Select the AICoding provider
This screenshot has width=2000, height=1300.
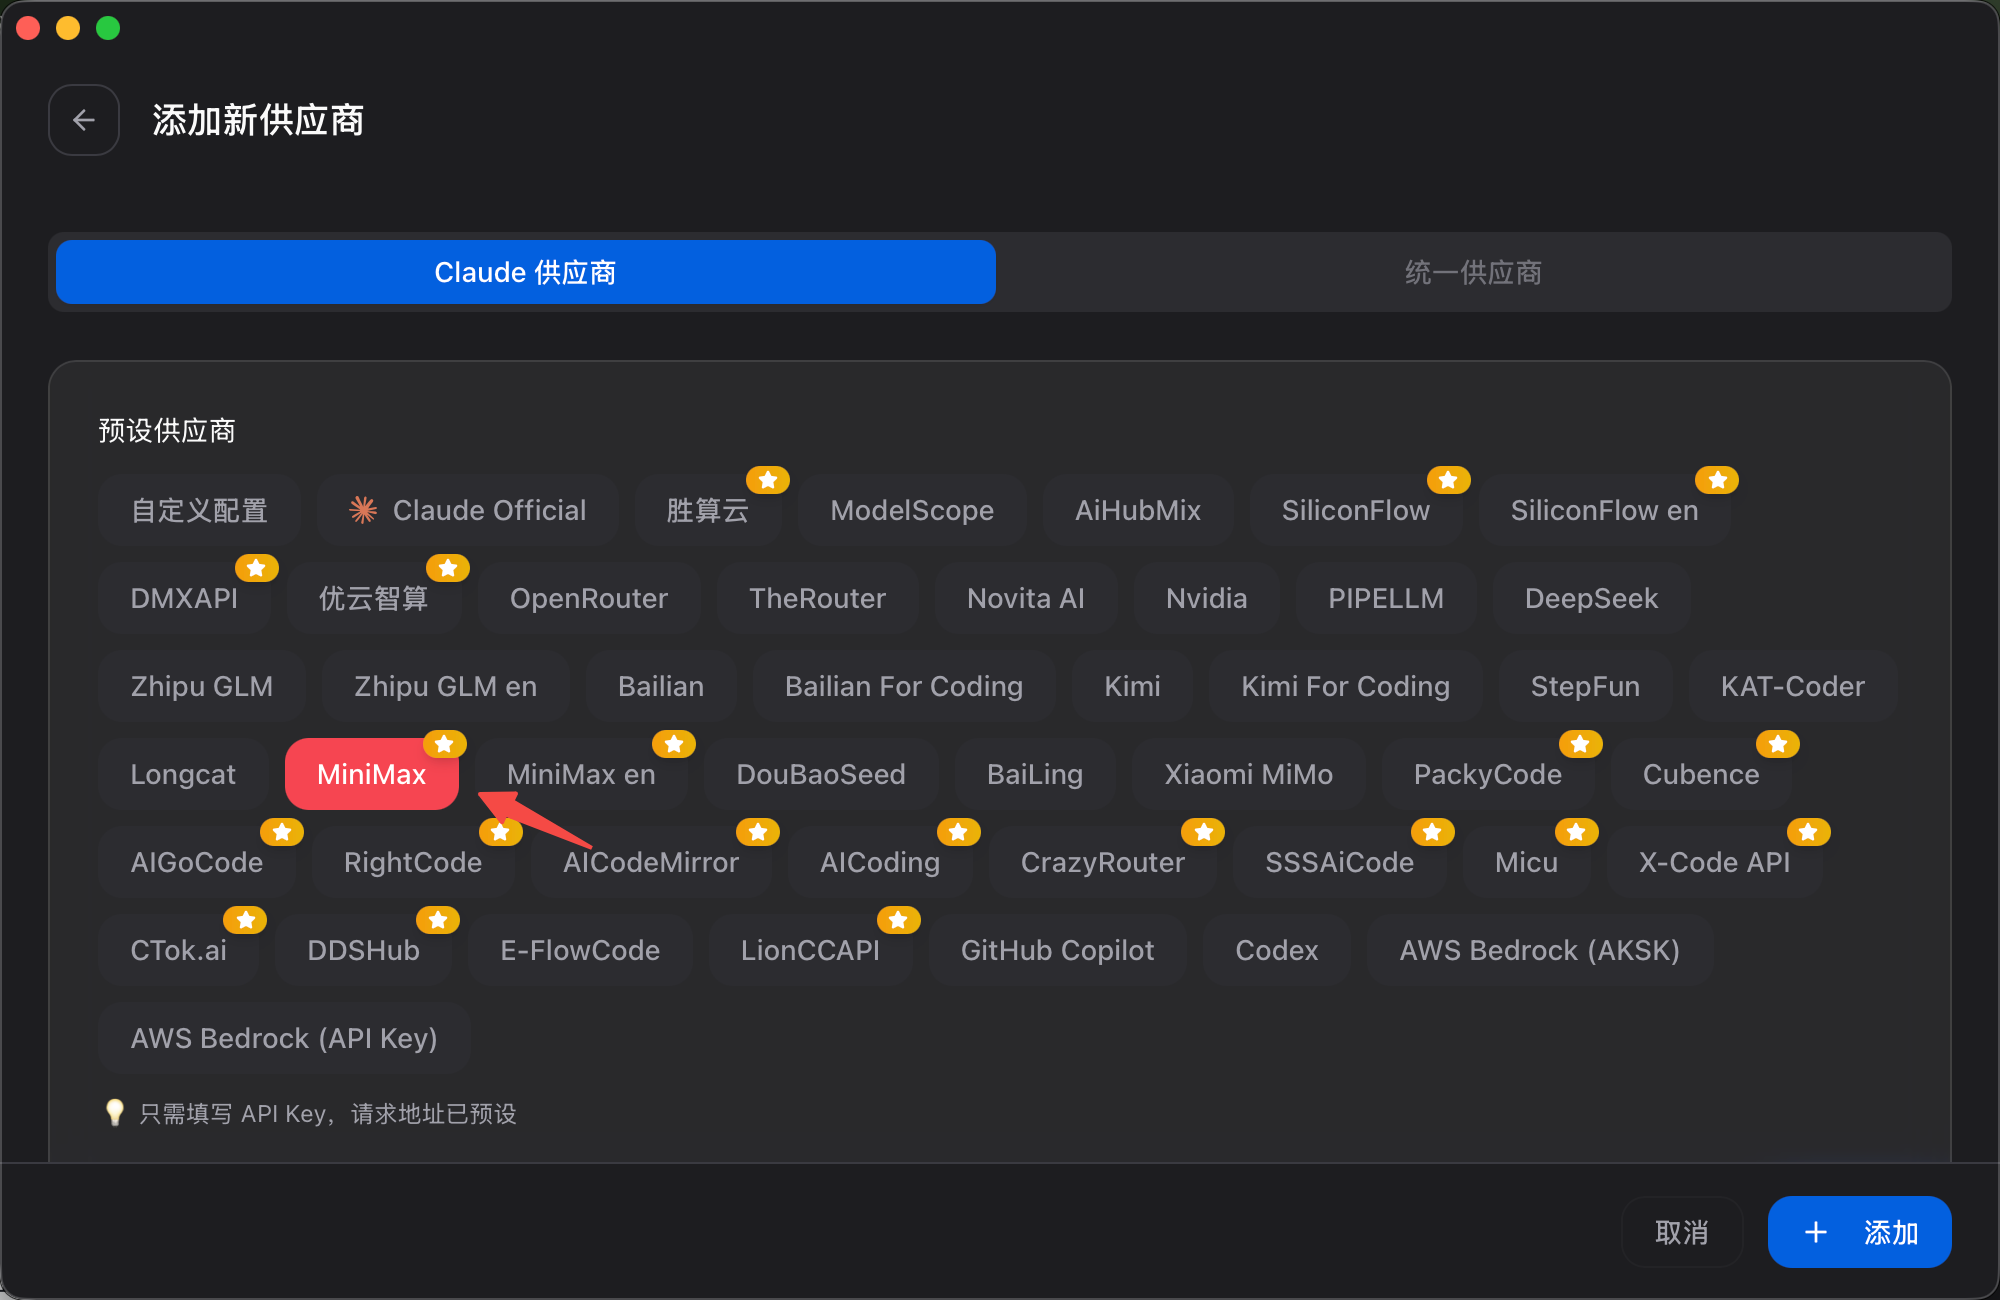point(880,862)
